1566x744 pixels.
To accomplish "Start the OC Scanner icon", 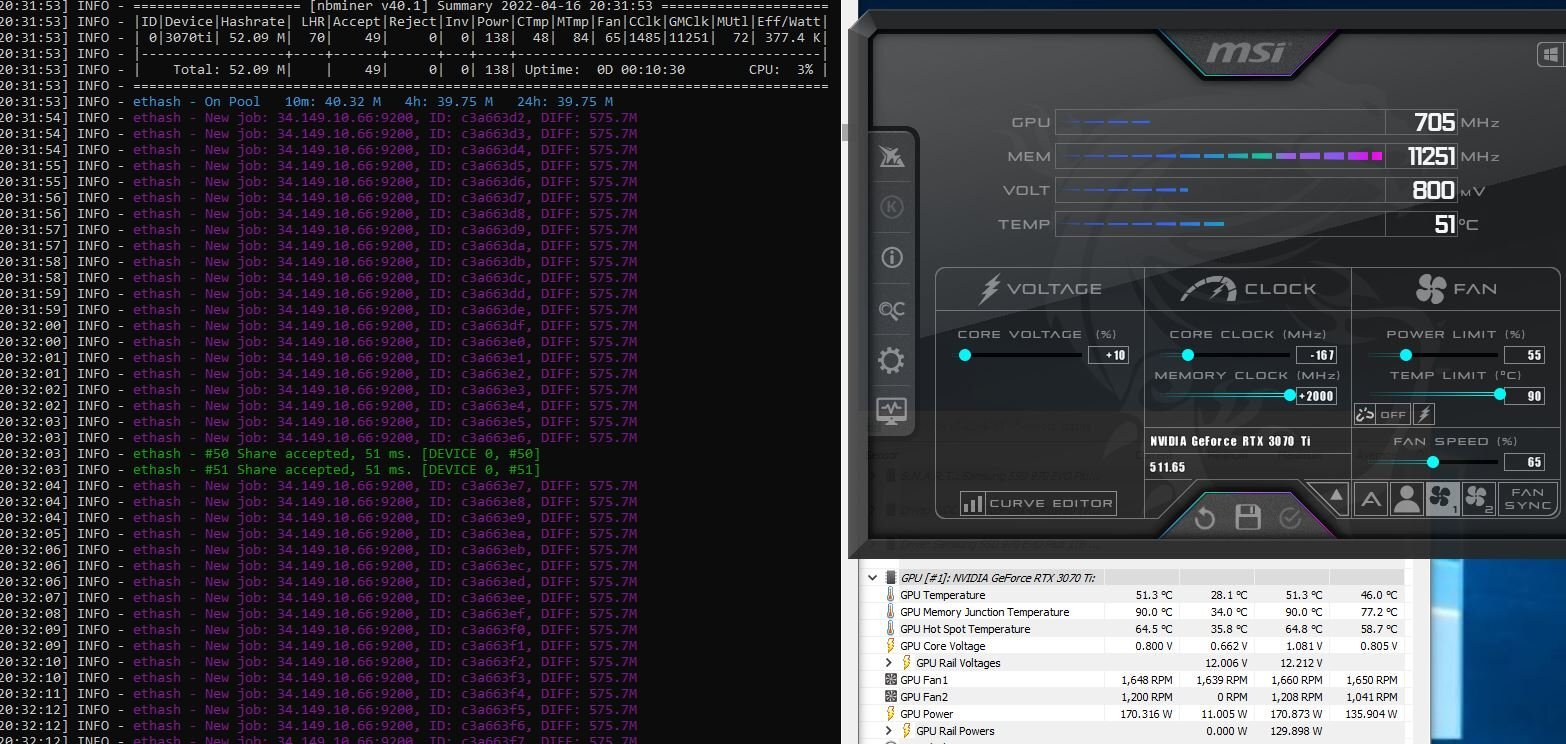I will [x=891, y=310].
